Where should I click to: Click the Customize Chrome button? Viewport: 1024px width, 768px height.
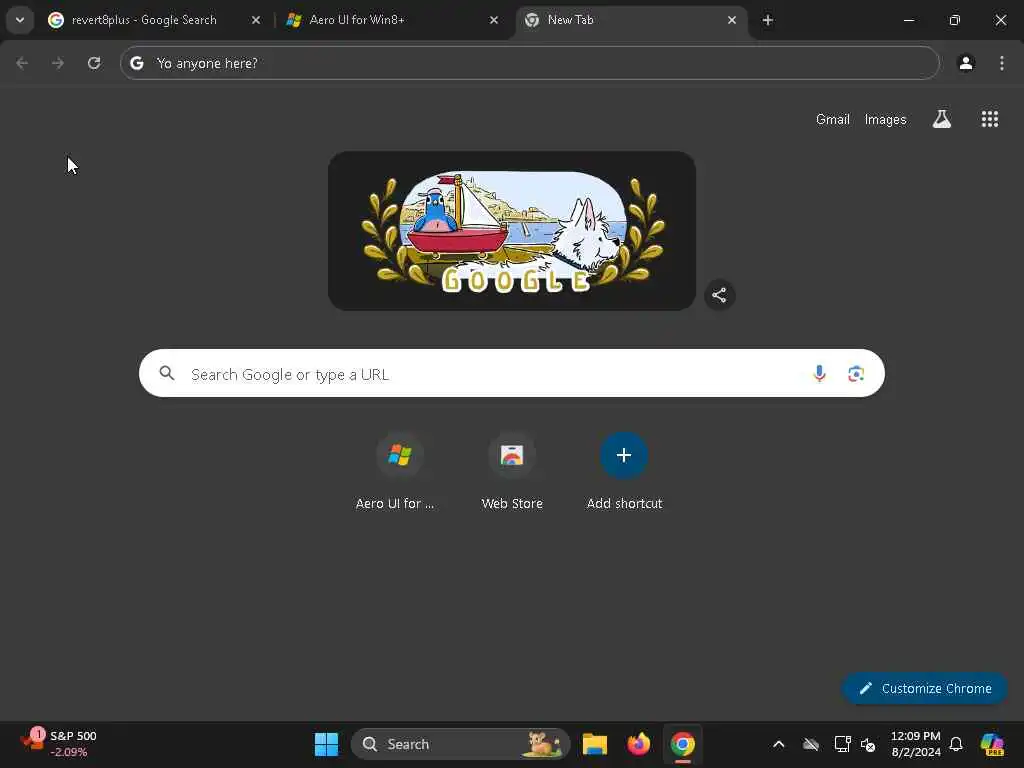[924, 688]
